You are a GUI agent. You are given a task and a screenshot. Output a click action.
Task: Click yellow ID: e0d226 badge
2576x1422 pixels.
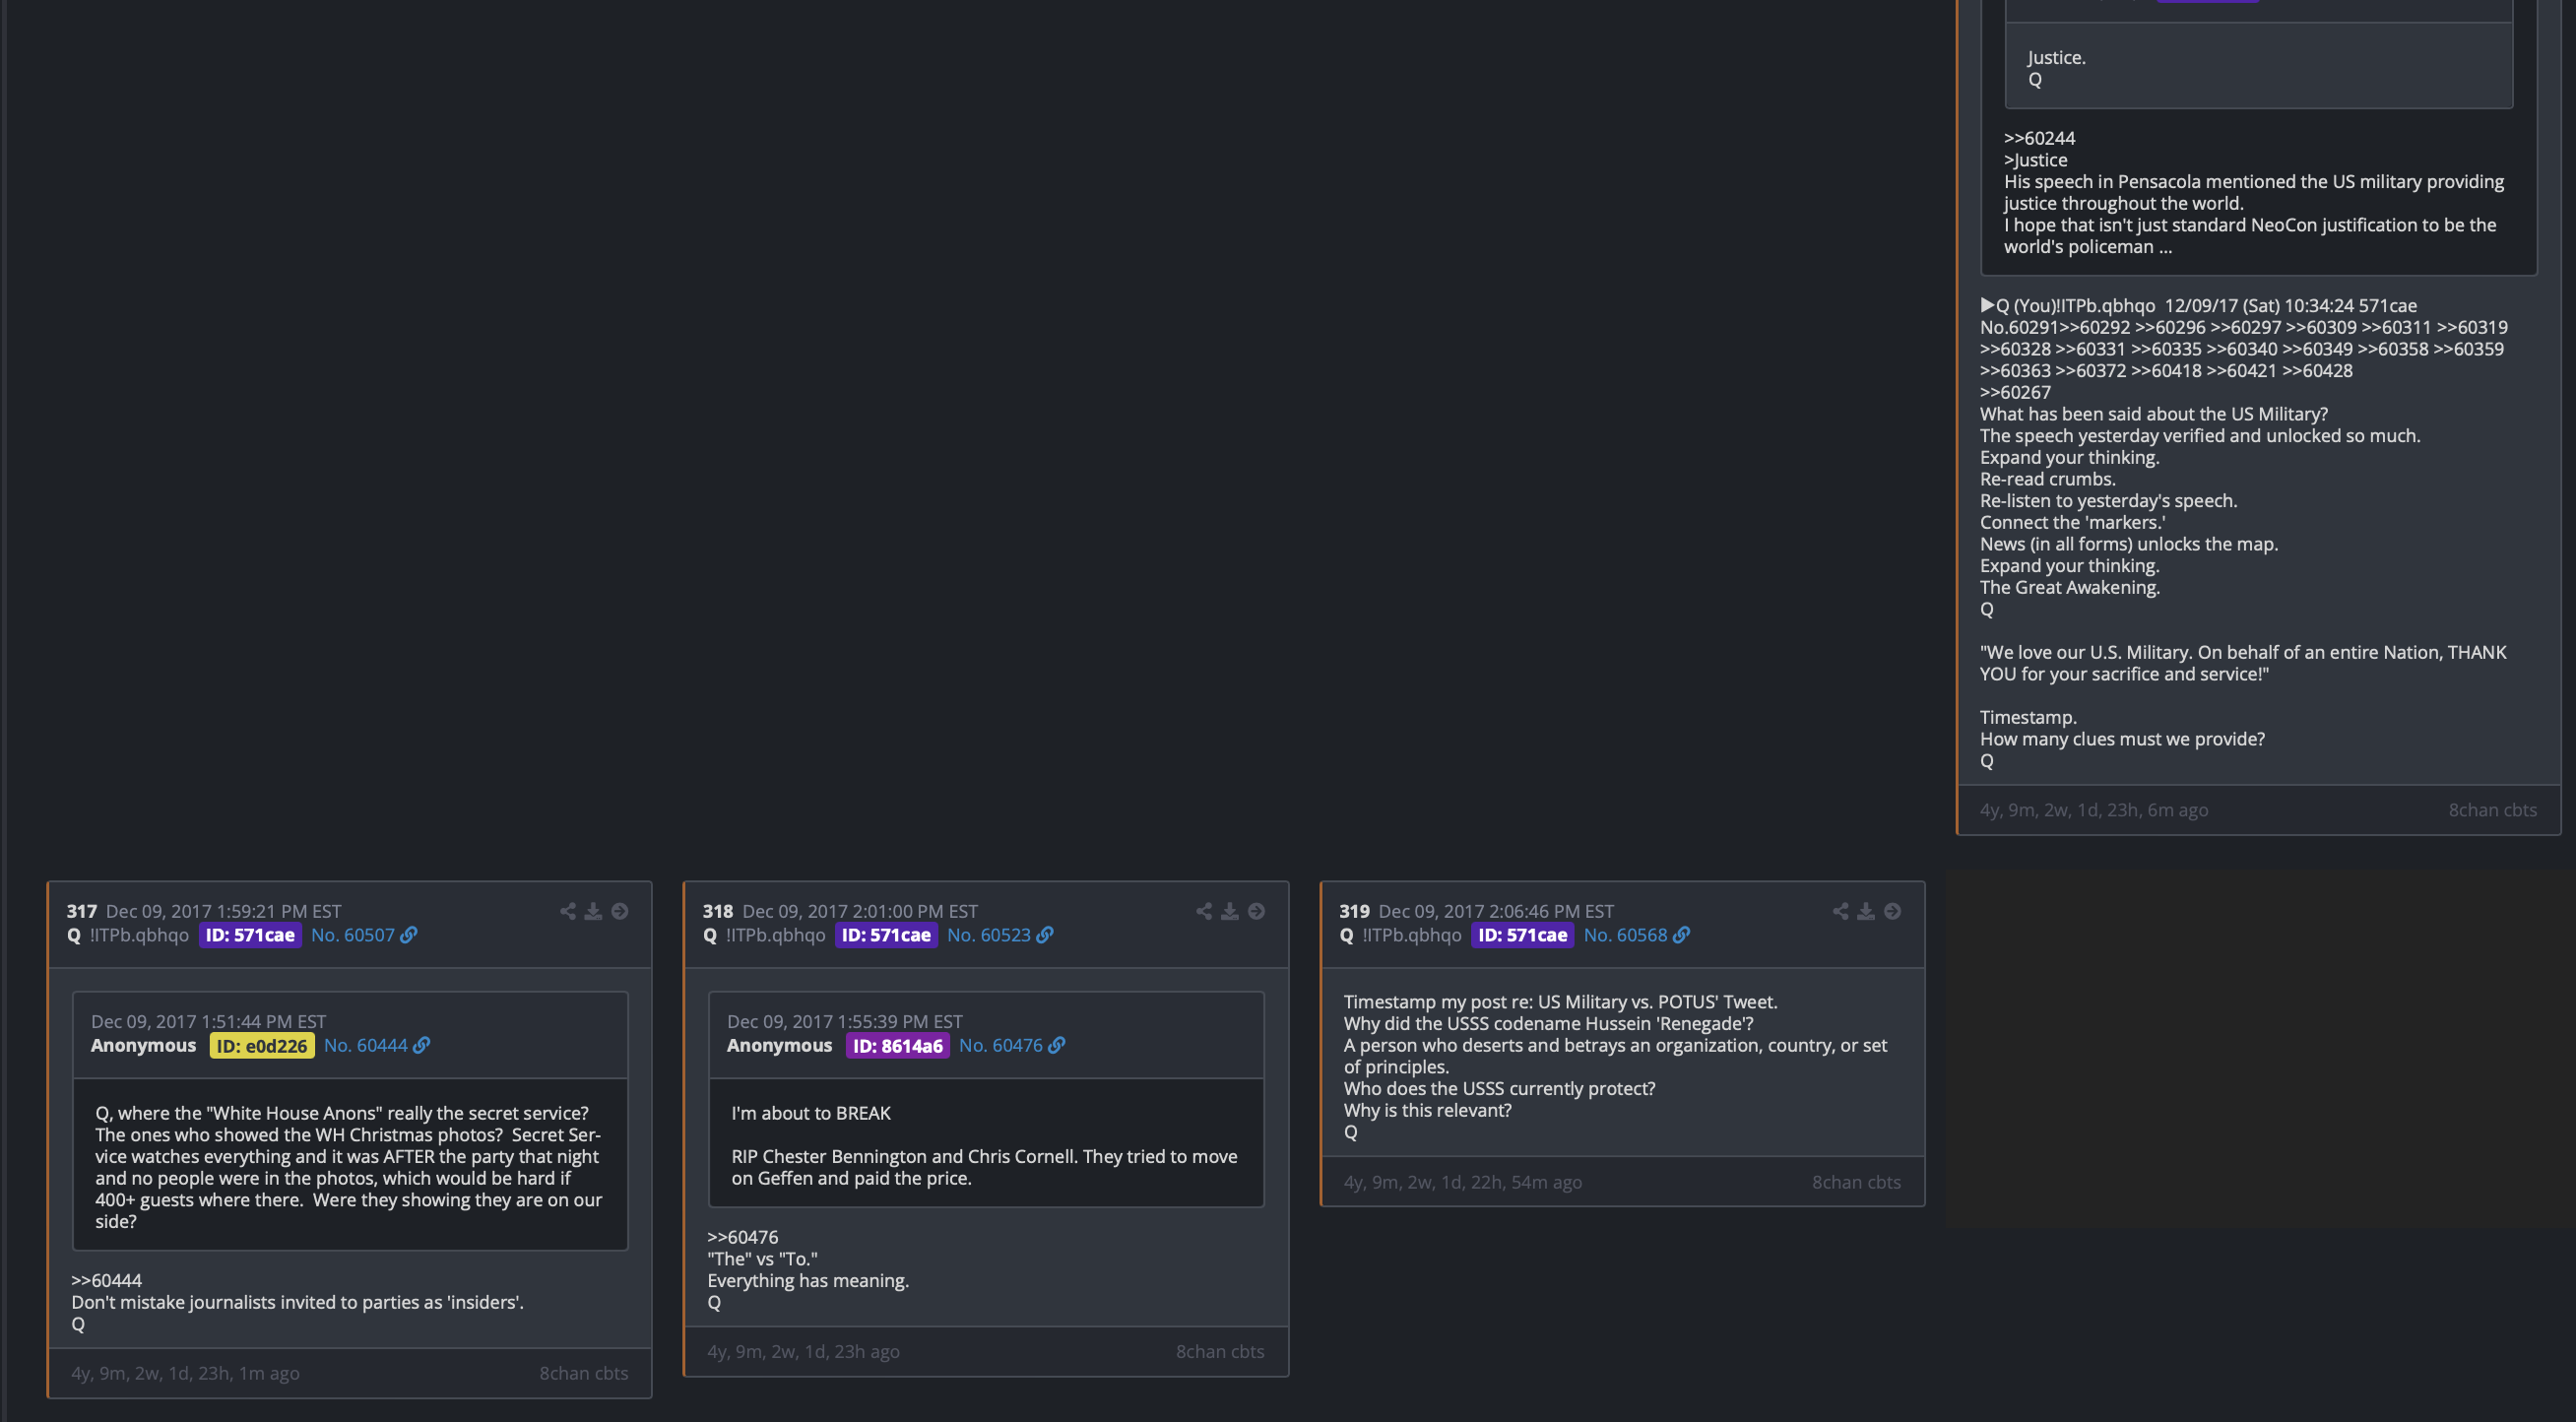[x=262, y=1045]
